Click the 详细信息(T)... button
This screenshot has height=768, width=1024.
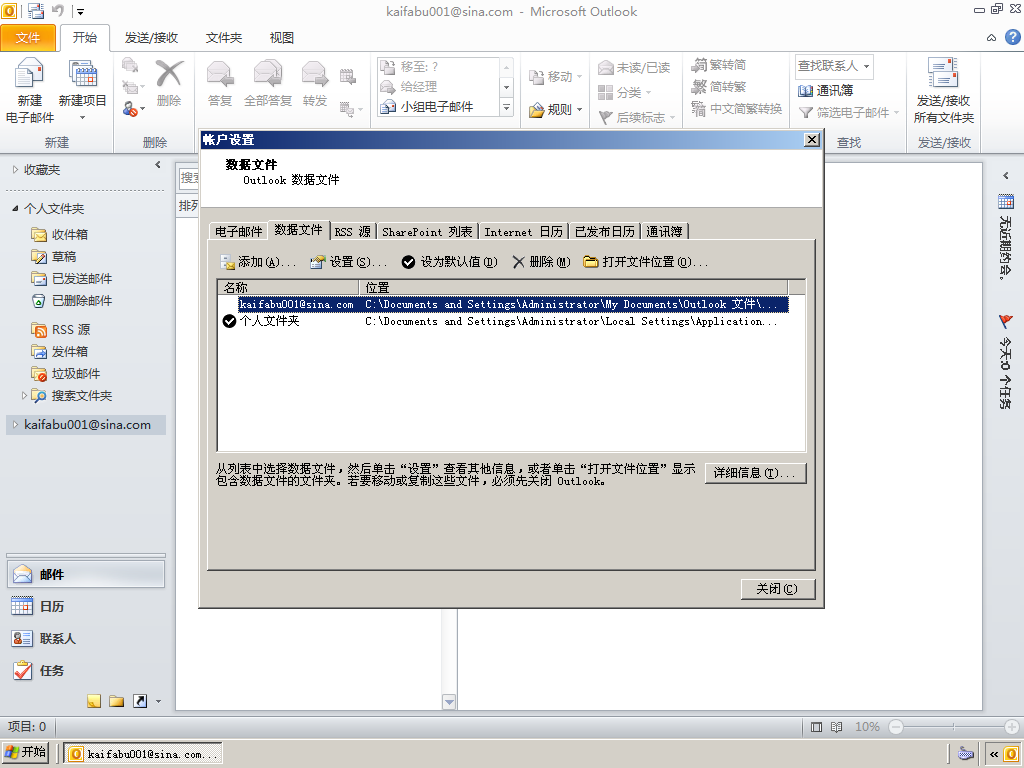[x=755, y=473]
